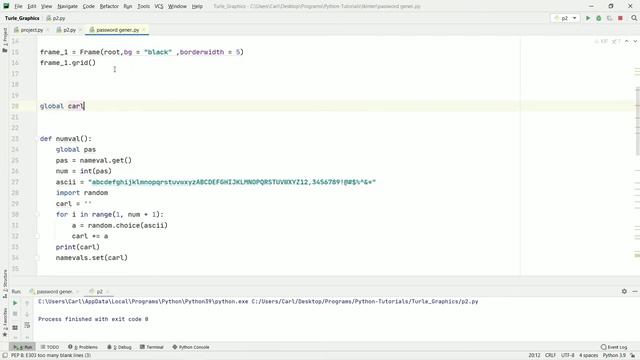Screen dimensions: 640x360
Task: Open the warnings count inspection widget
Action: pyautogui.click(x=607, y=41)
